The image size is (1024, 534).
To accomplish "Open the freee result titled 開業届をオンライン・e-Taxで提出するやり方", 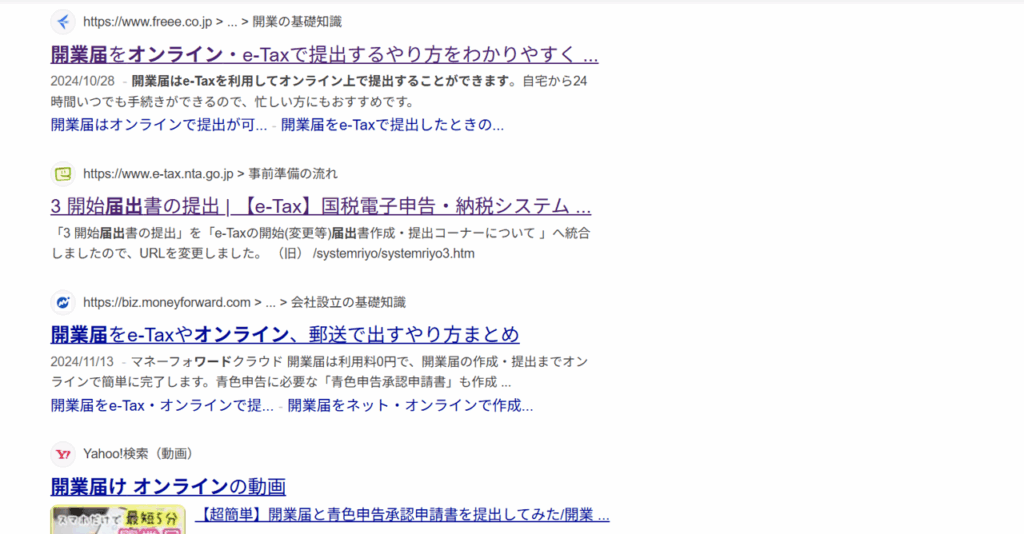I will tap(324, 54).
